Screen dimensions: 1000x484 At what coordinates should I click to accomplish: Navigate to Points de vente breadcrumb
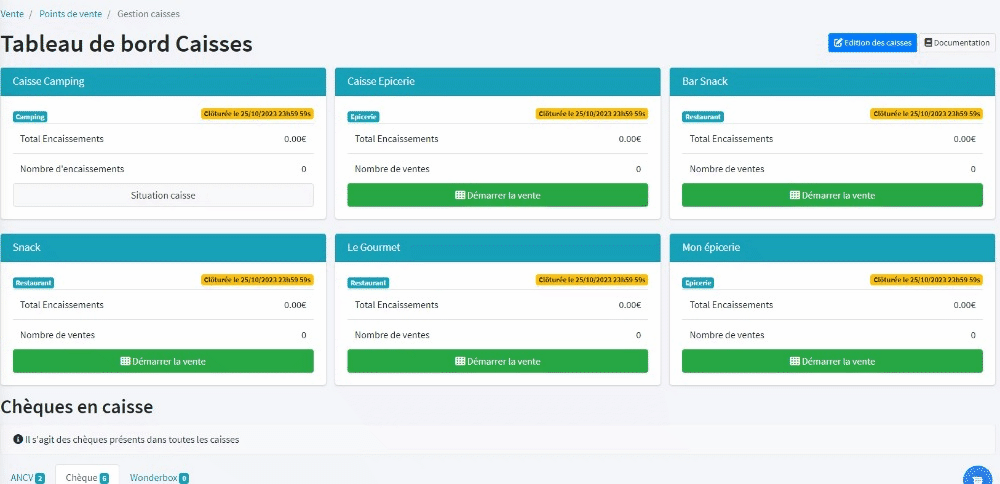click(69, 14)
